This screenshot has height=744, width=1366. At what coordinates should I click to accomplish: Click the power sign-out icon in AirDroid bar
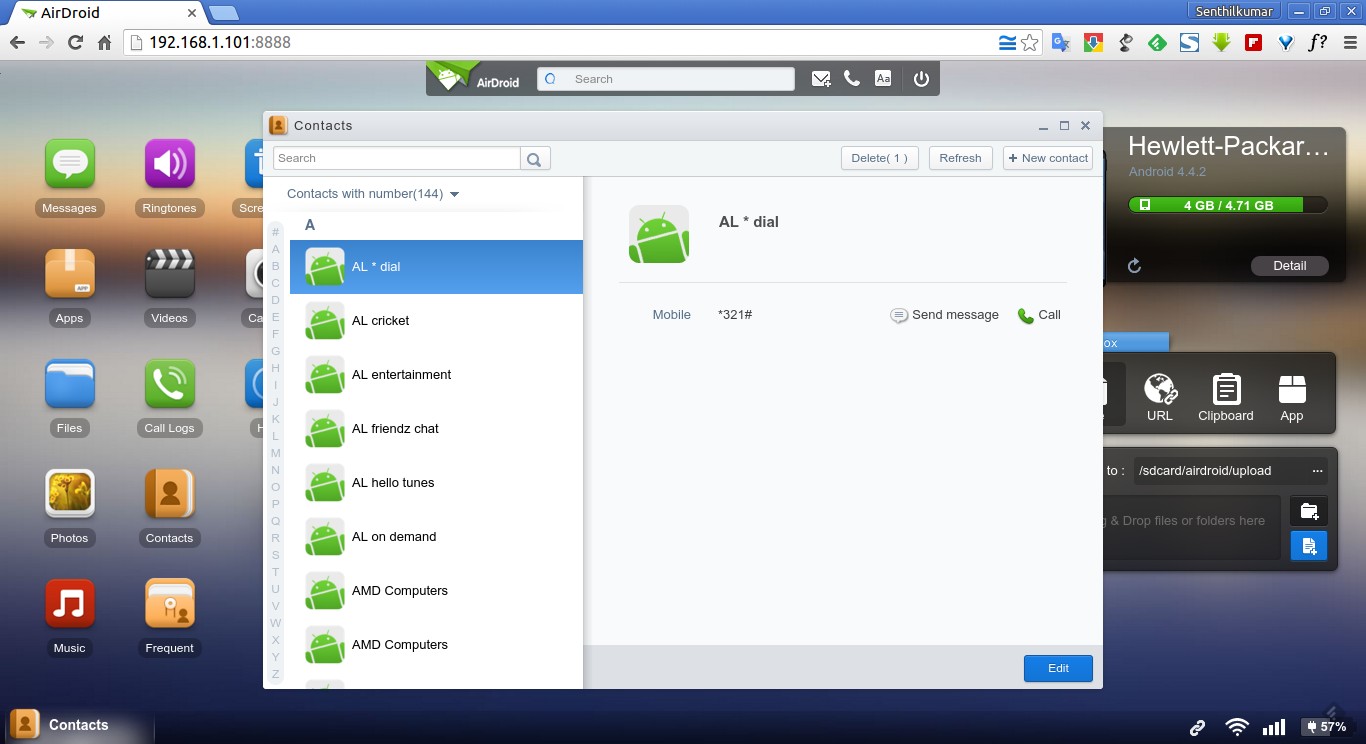click(921, 79)
